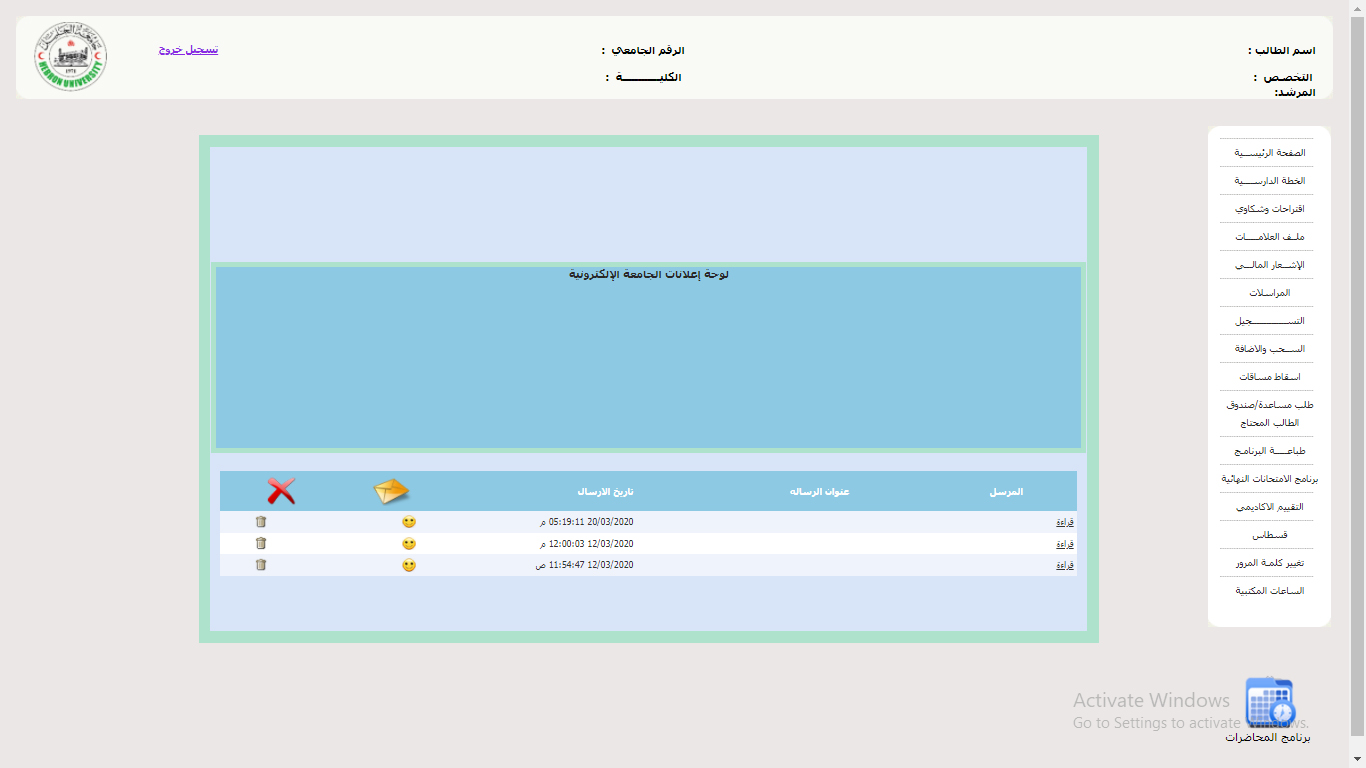Click the university logo in the header
1366x768 pixels.
tap(70, 57)
